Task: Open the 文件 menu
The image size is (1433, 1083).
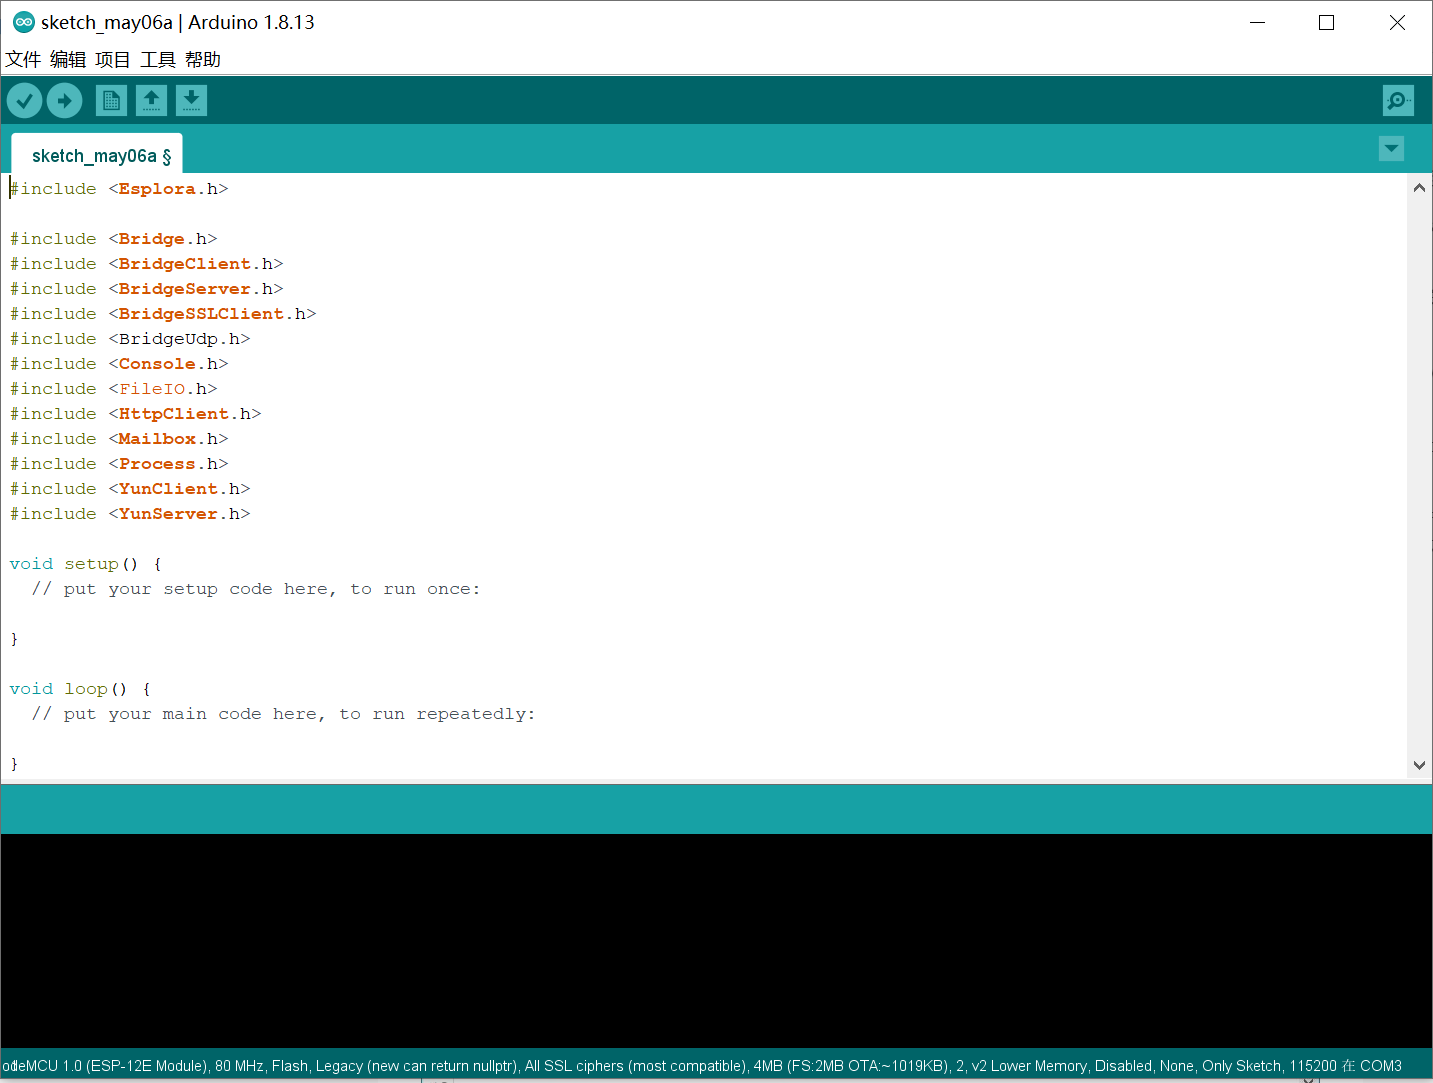Action: coord(23,60)
